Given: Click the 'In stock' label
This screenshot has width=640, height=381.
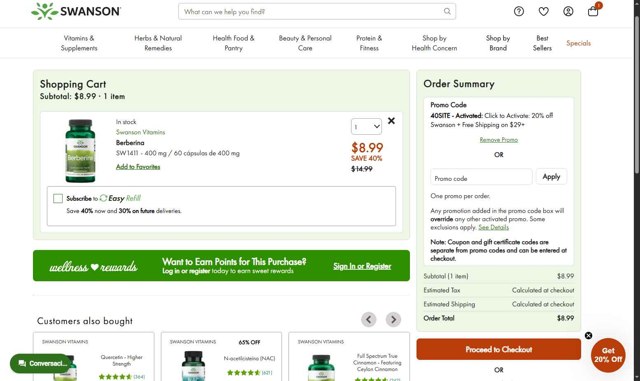Looking at the screenshot, I should (126, 122).
